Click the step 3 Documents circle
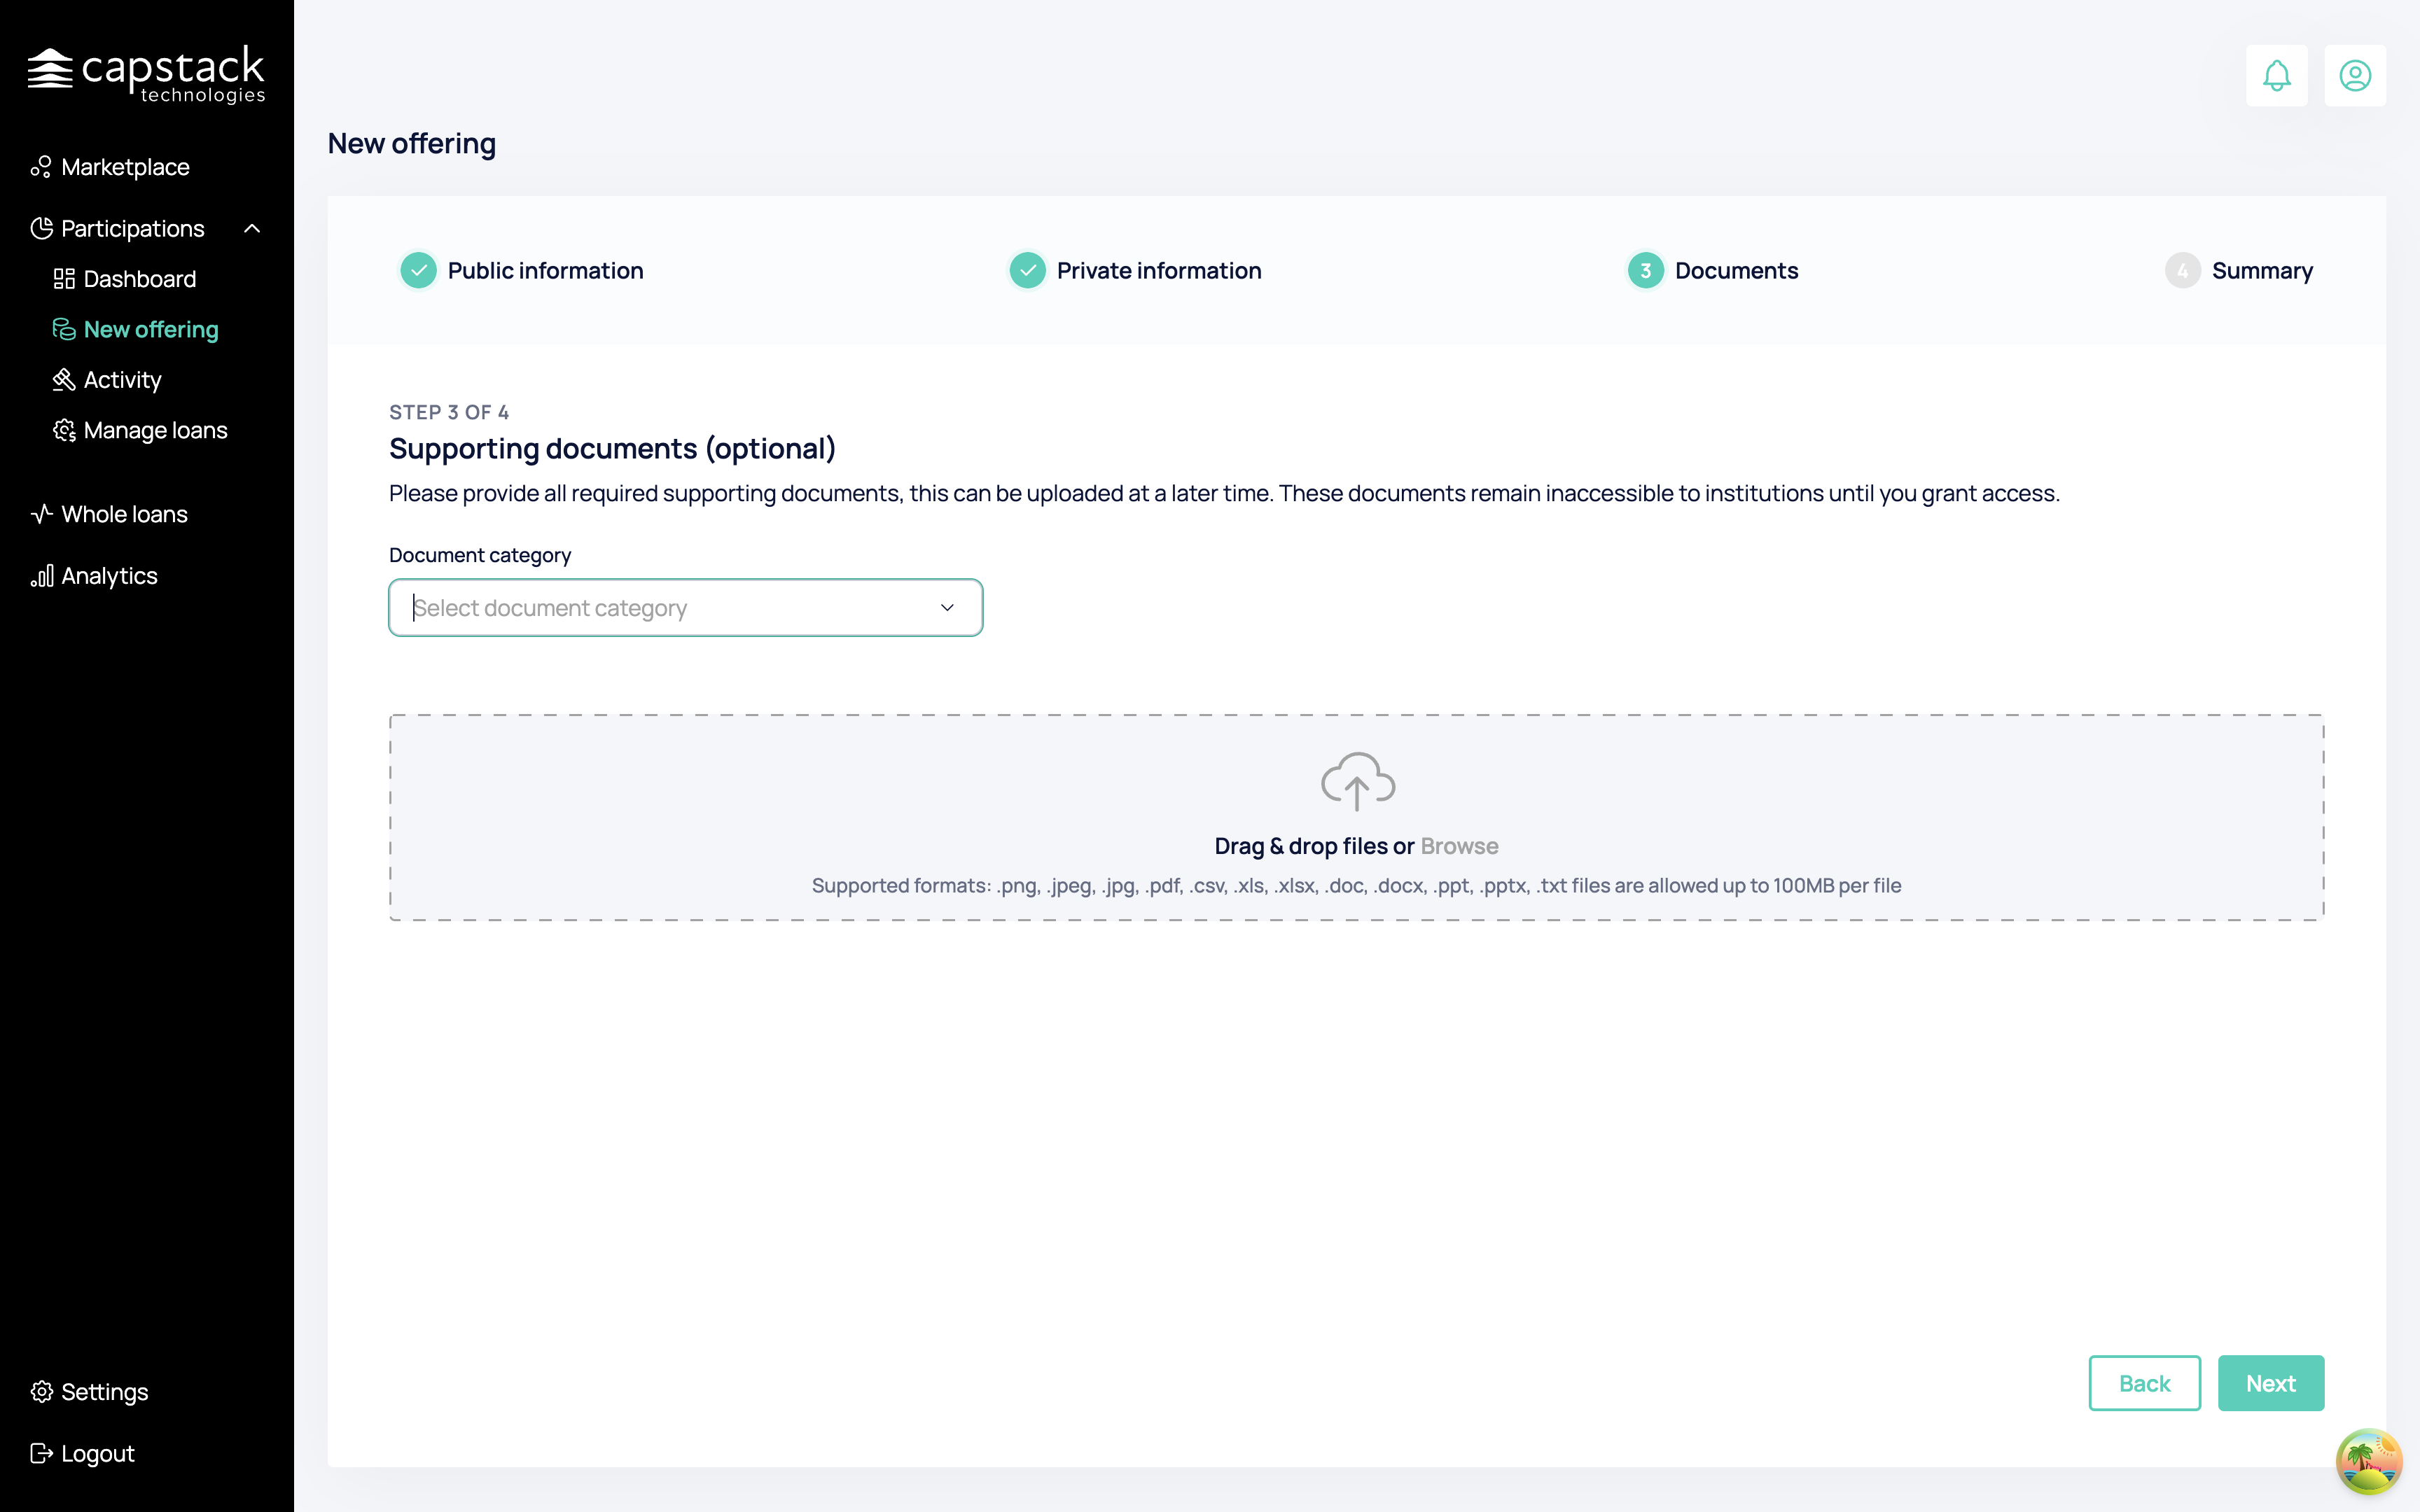Image resolution: width=2420 pixels, height=1512 pixels. pos(1645,270)
